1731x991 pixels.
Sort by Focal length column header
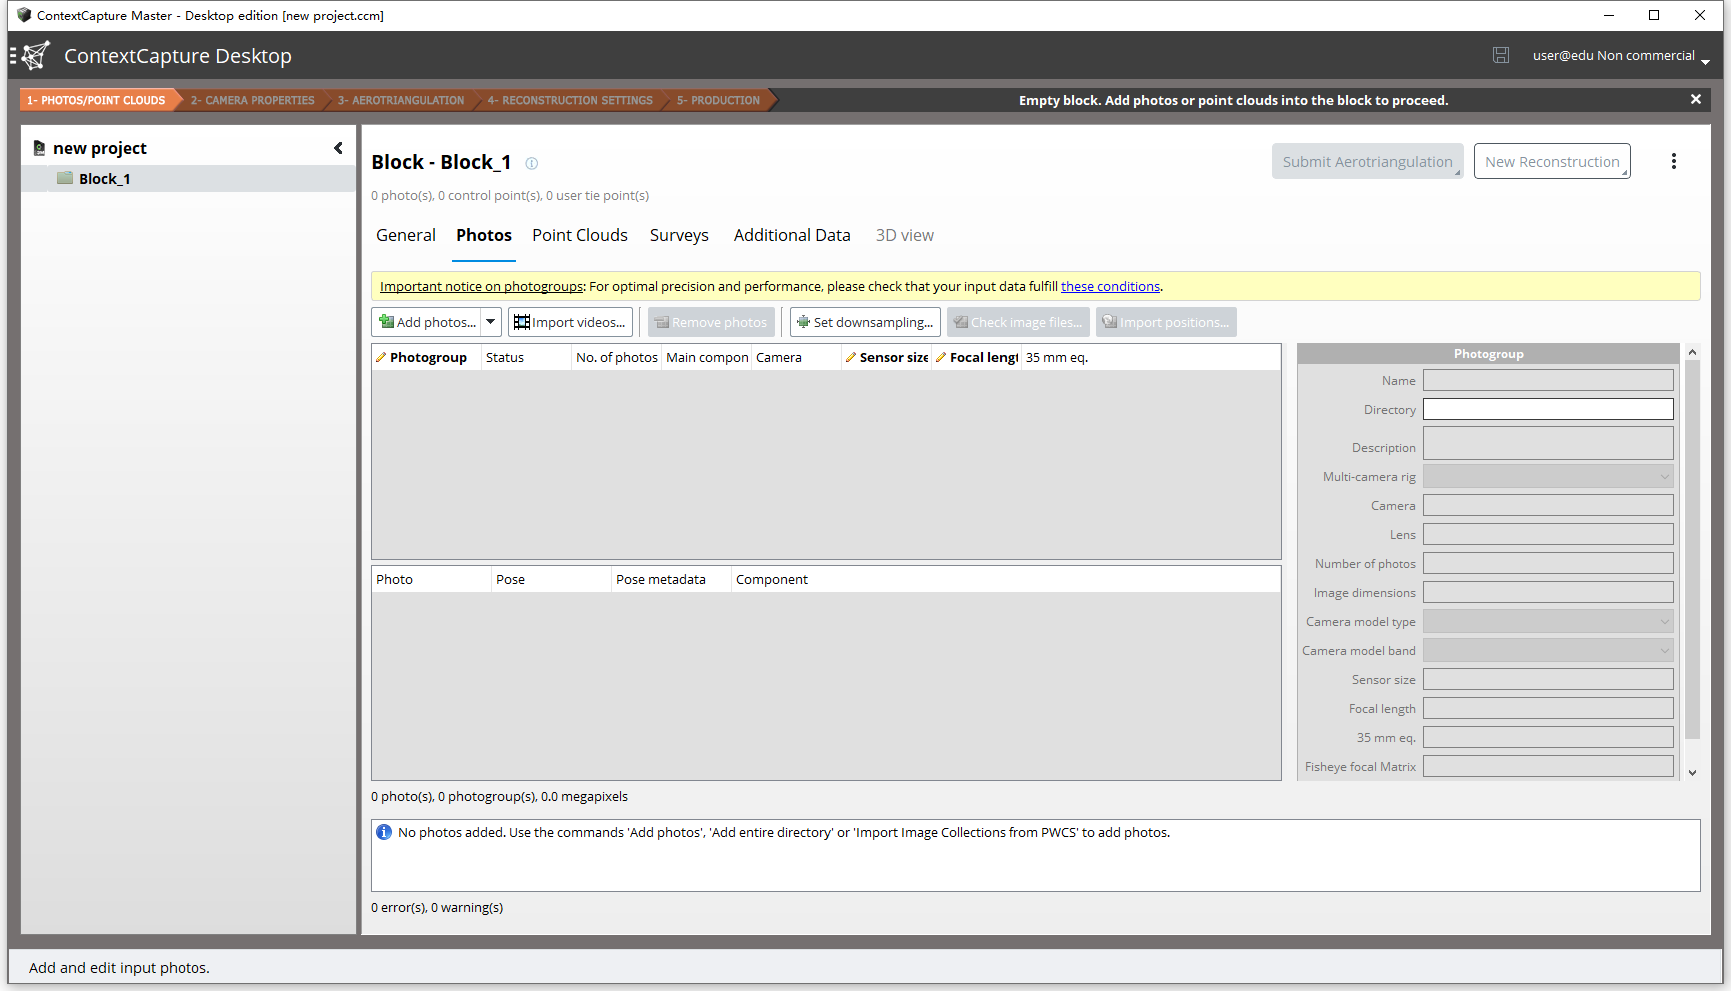click(x=976, y=357)
